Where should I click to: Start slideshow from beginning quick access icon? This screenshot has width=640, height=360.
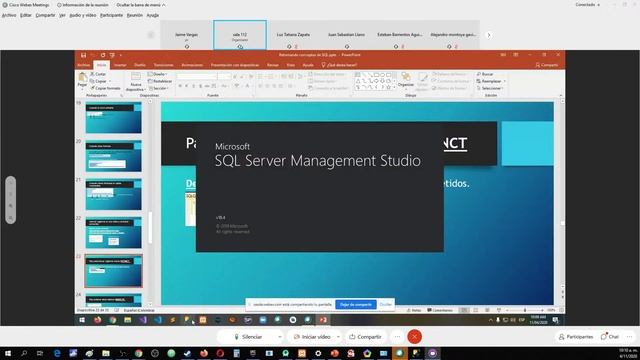(112, 55)
